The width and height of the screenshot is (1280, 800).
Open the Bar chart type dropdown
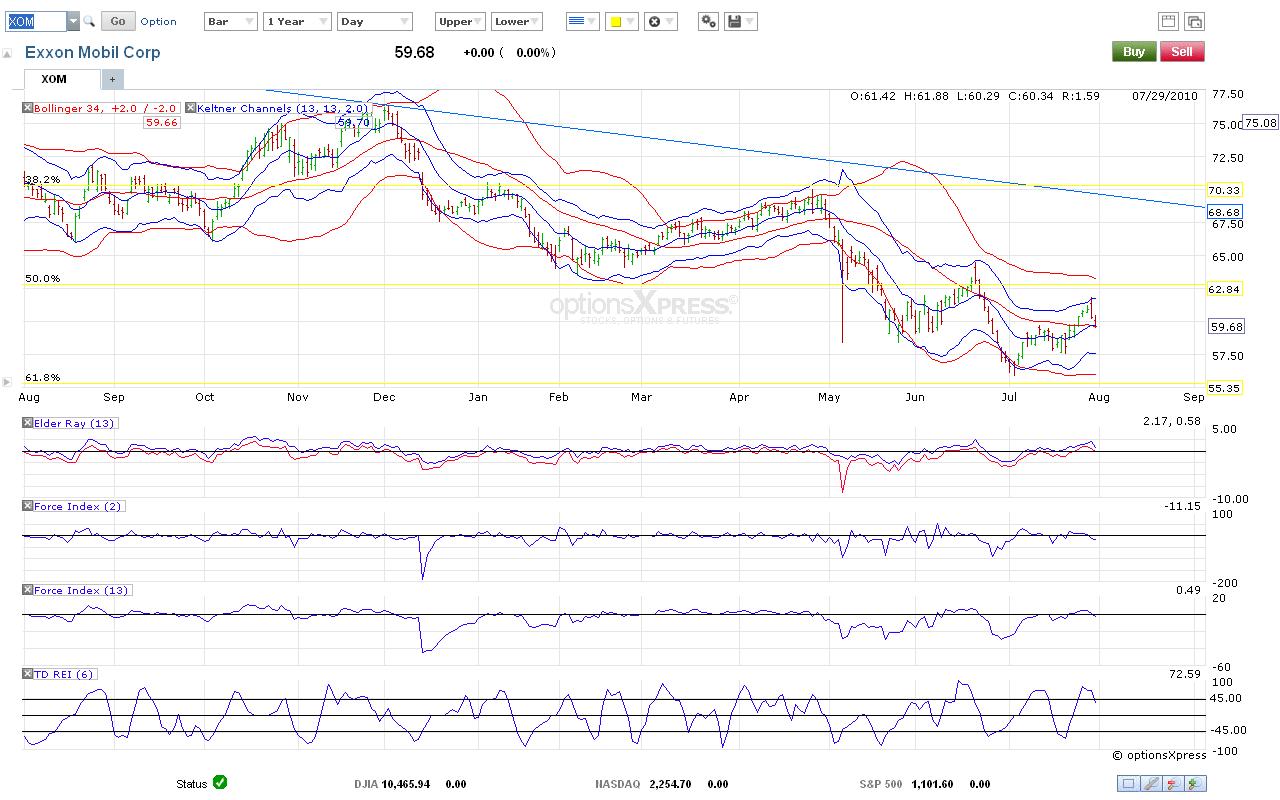point(231,21)
